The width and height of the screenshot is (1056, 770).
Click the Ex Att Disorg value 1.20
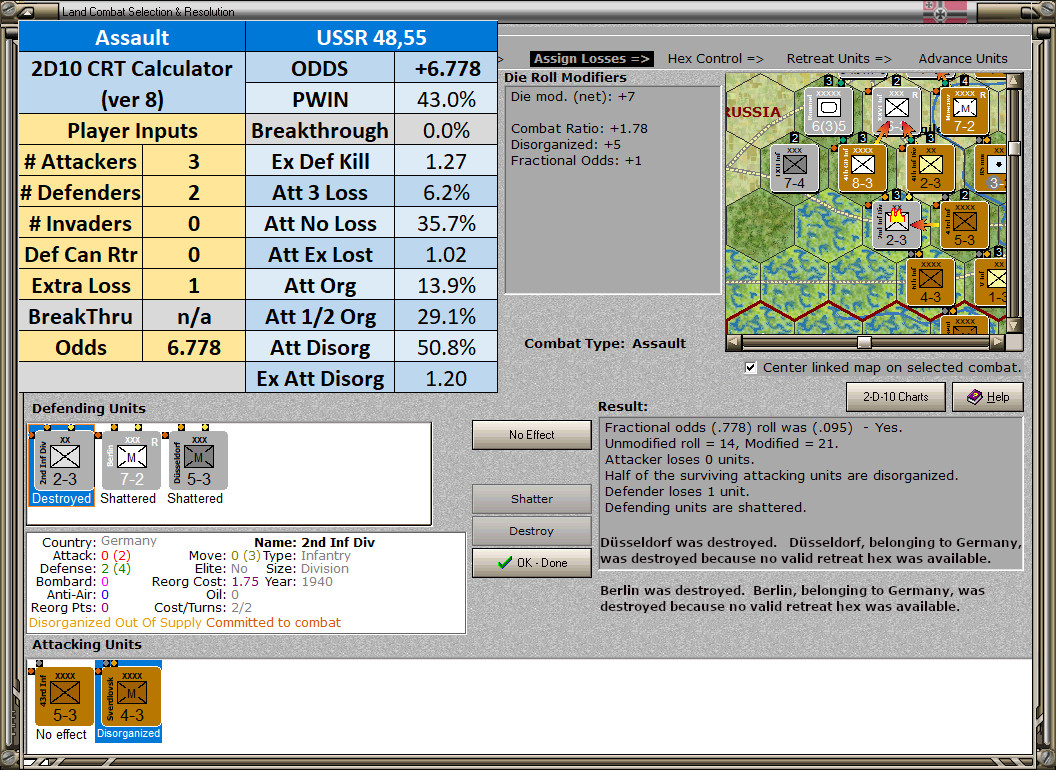446,378
